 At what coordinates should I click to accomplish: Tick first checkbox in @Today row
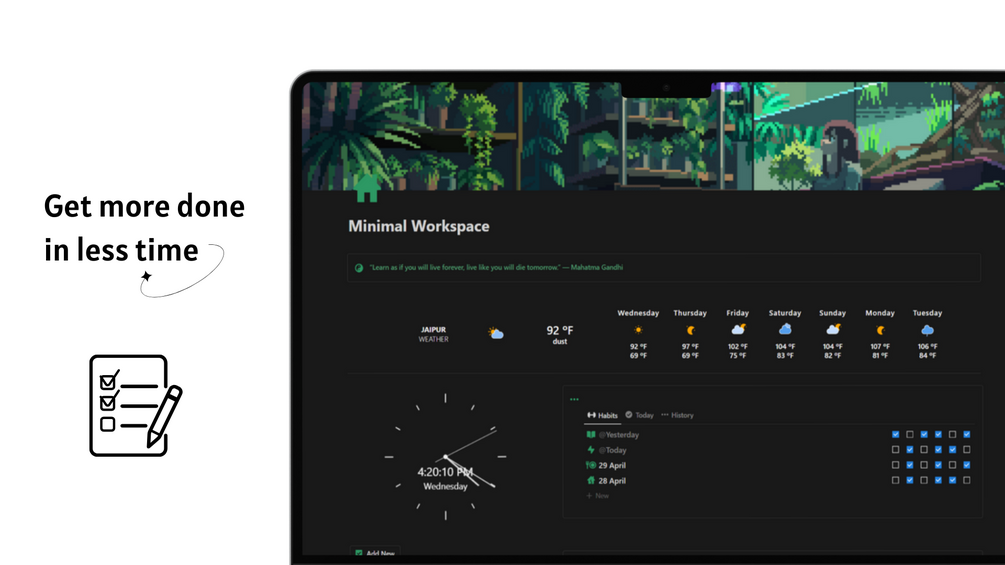pos(895,450)
